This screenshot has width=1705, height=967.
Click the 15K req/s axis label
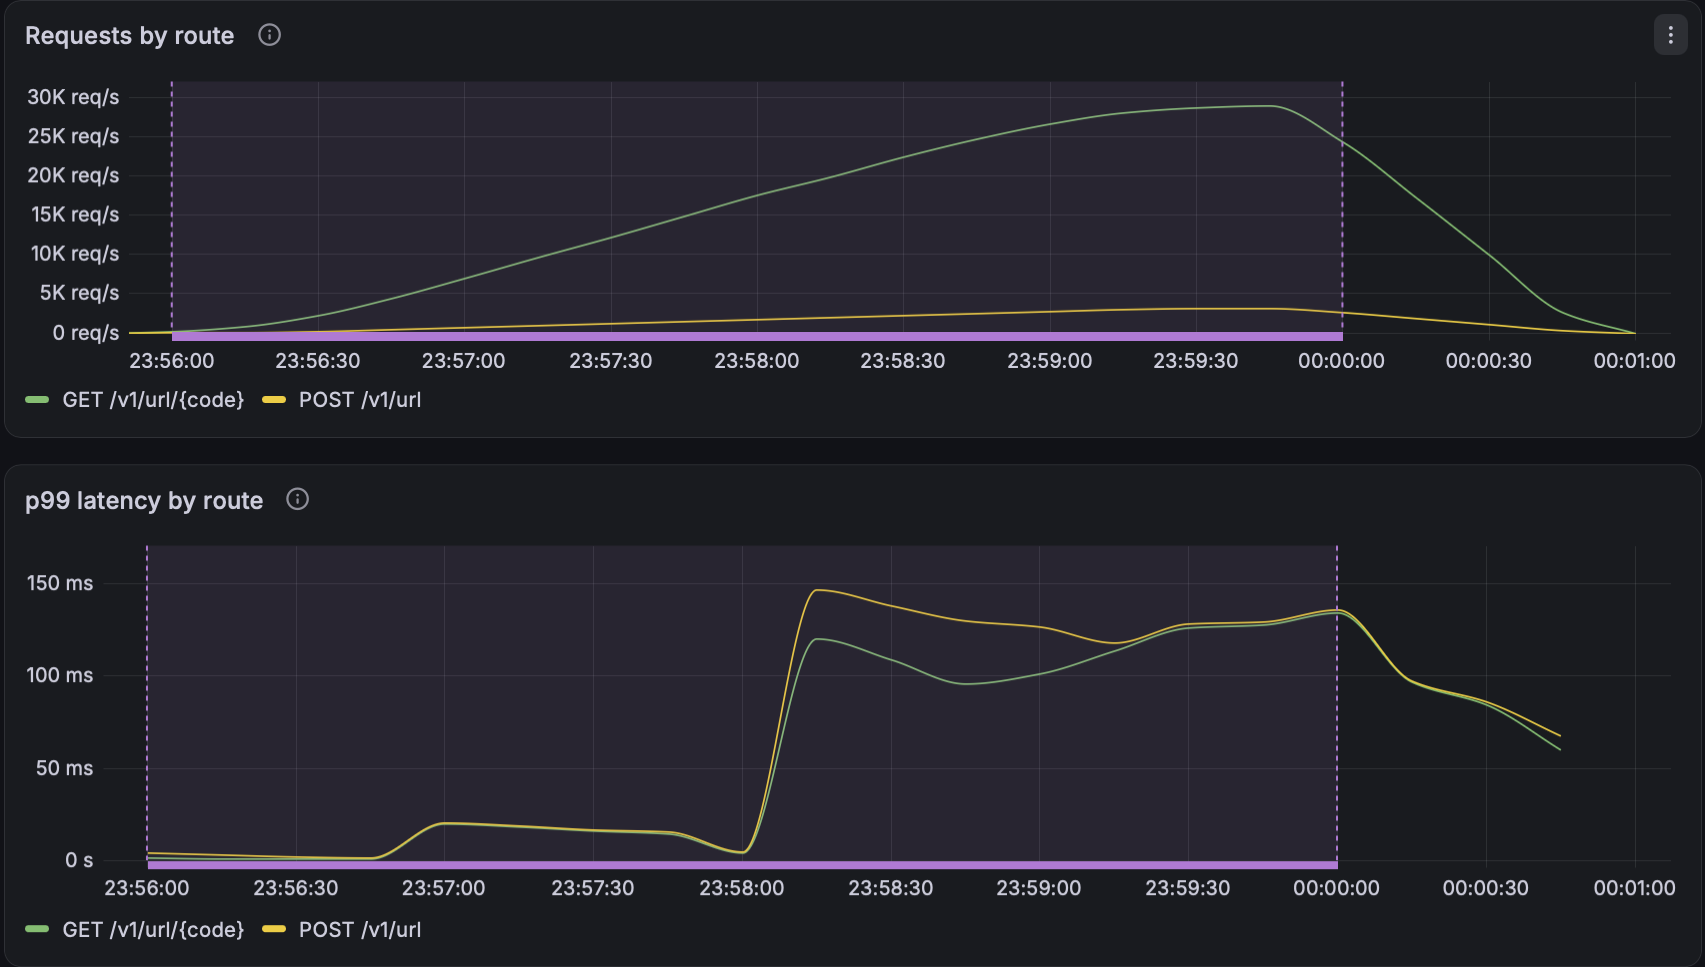75,214
